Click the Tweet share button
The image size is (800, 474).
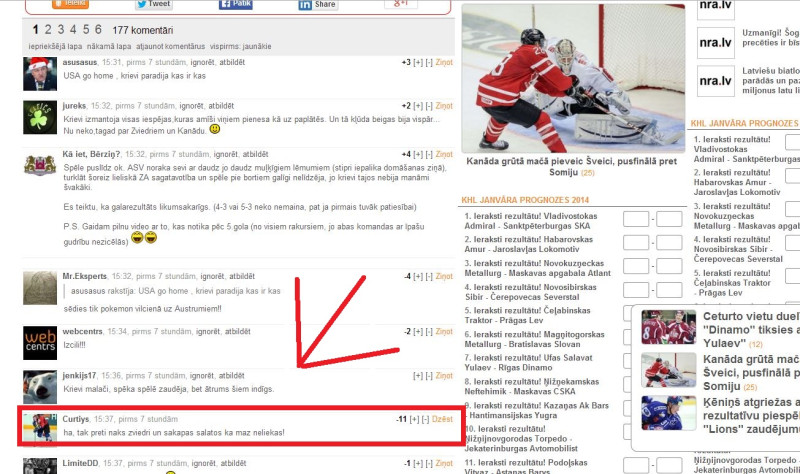tap(154, 4)
